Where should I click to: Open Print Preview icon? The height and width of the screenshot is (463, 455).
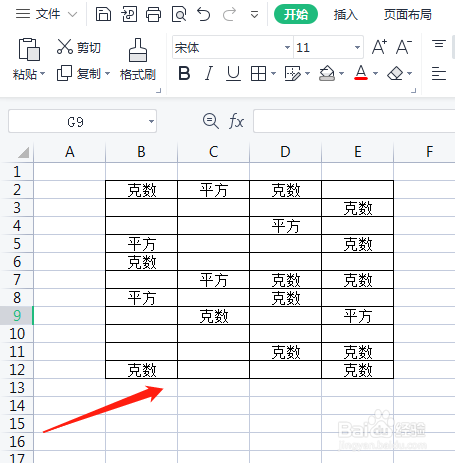[x=179, y=14]
